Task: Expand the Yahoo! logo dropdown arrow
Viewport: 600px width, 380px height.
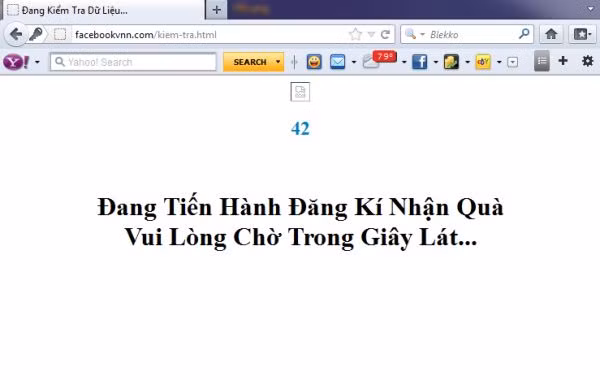Action: [37, 62]
